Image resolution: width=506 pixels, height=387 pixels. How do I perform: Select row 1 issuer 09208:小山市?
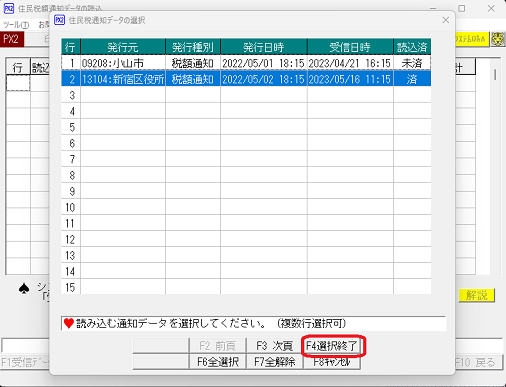tap(123, 63)
